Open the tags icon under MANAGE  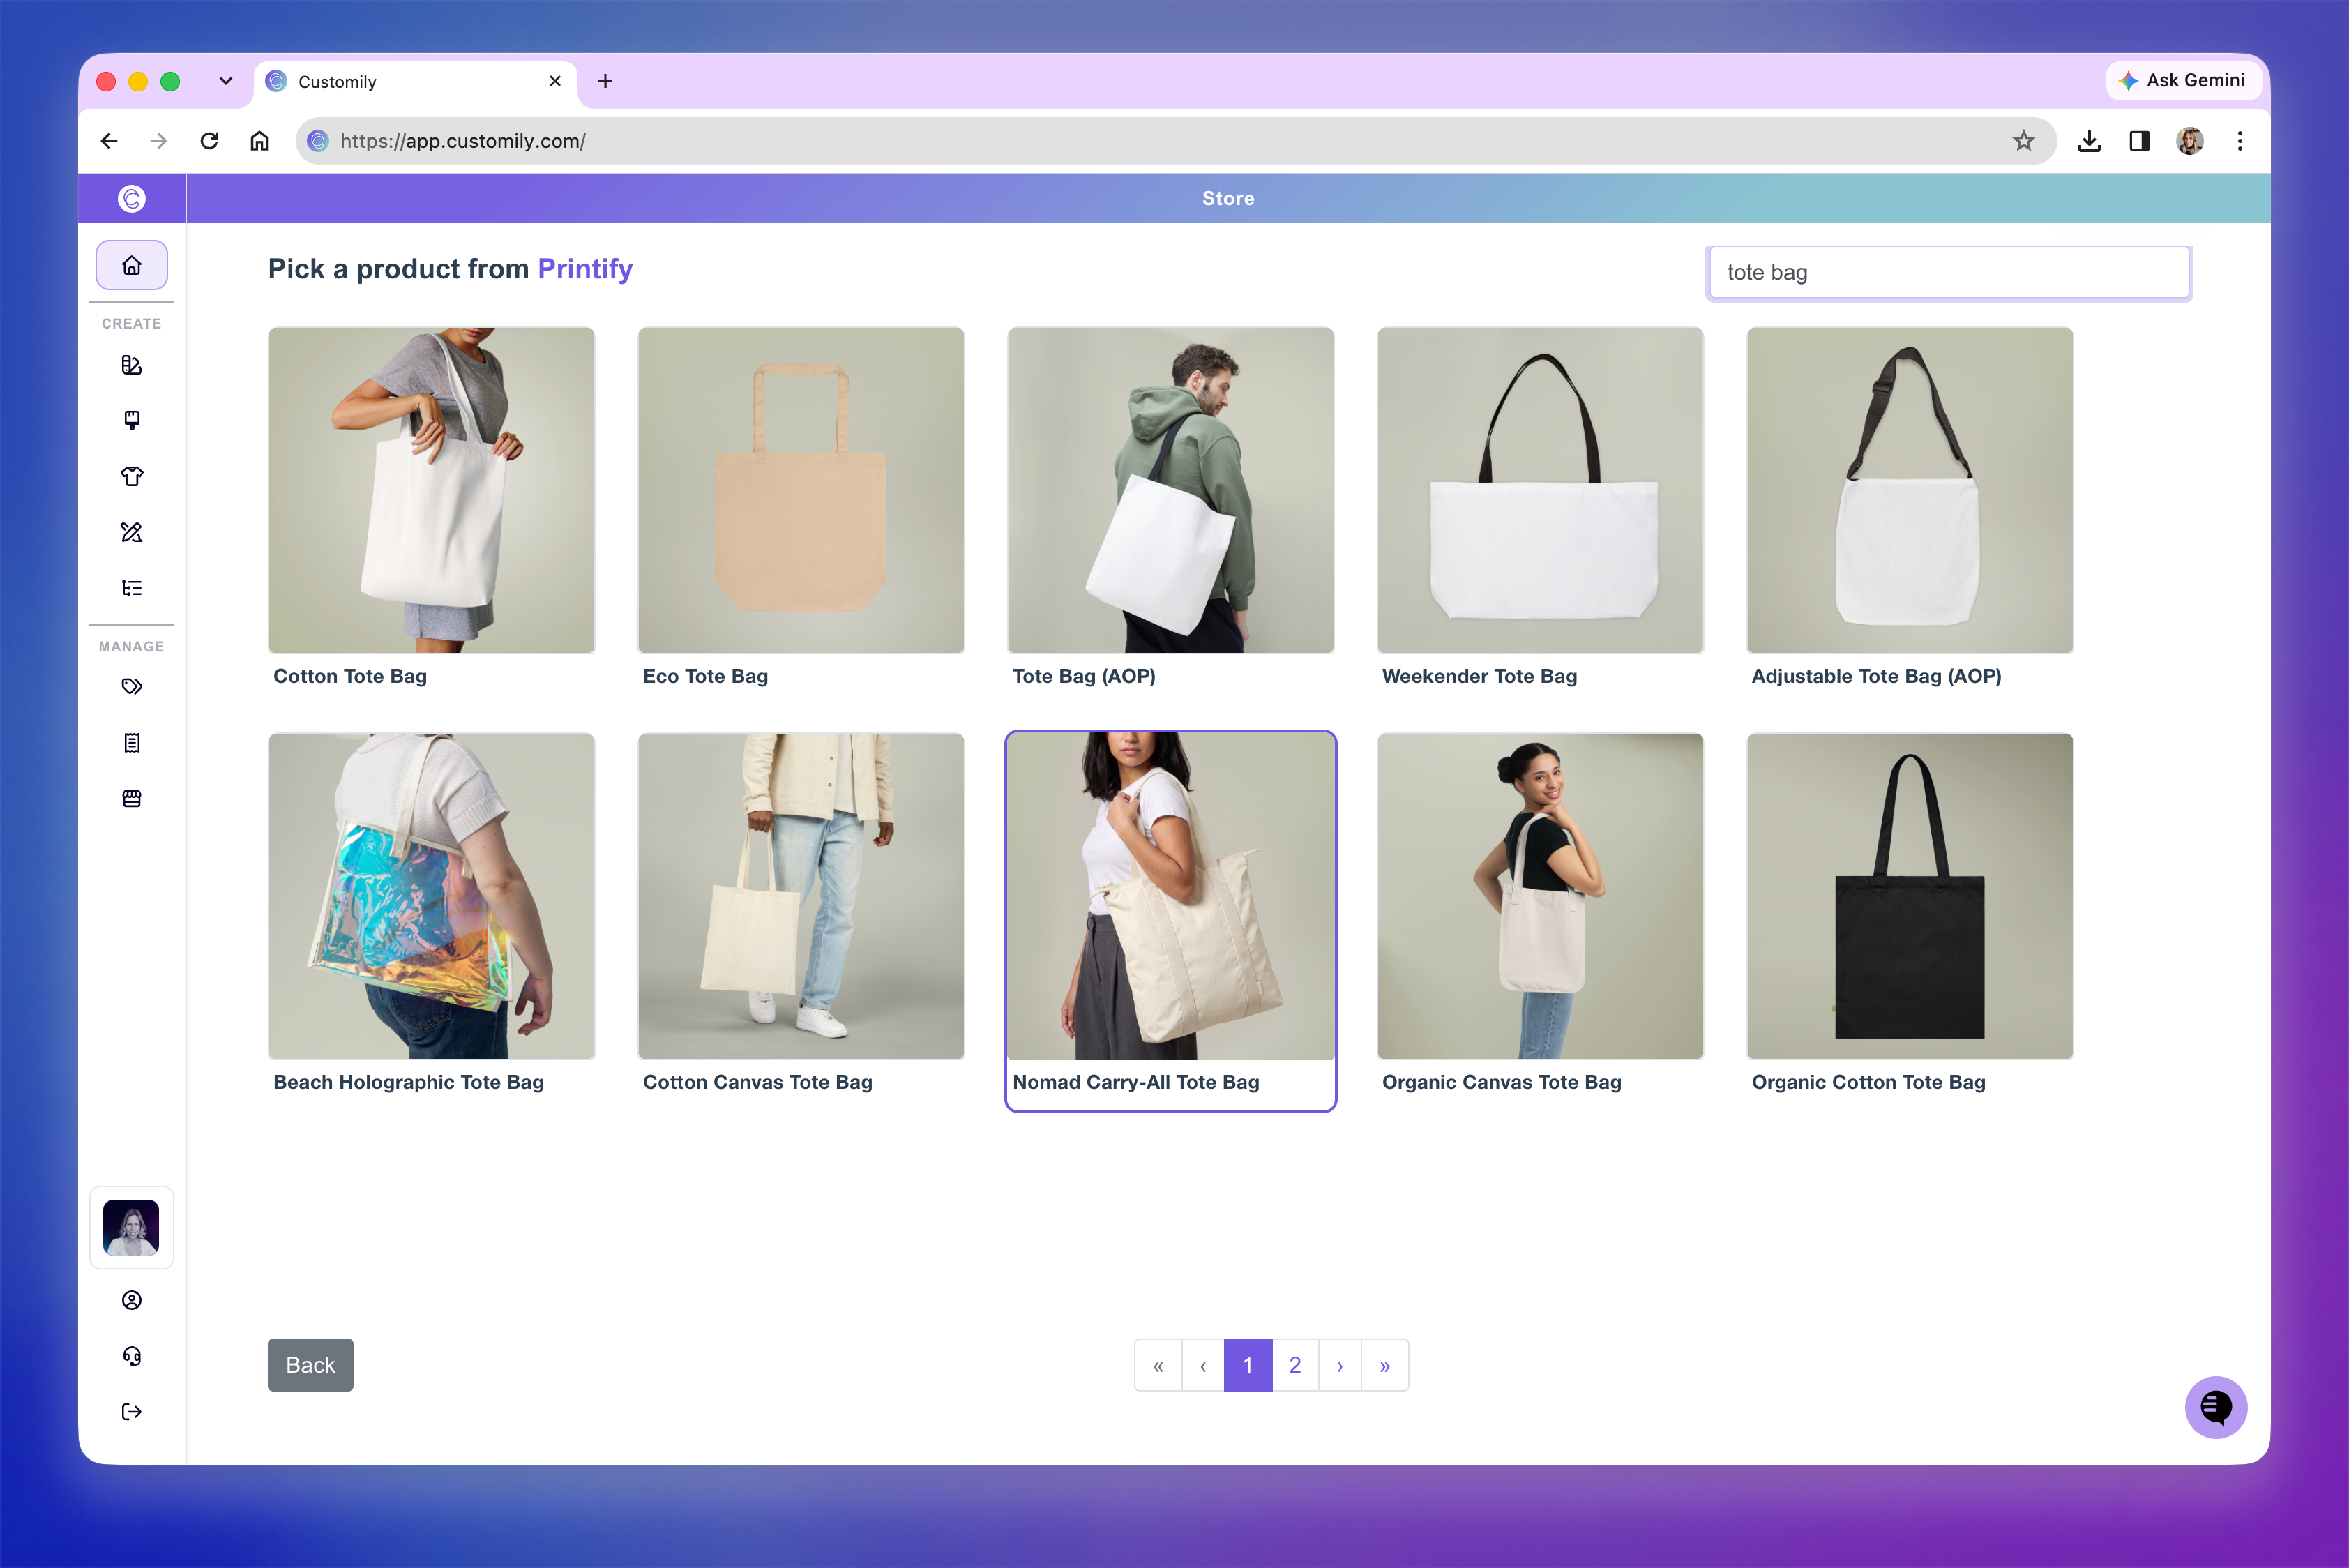point(131,687)
